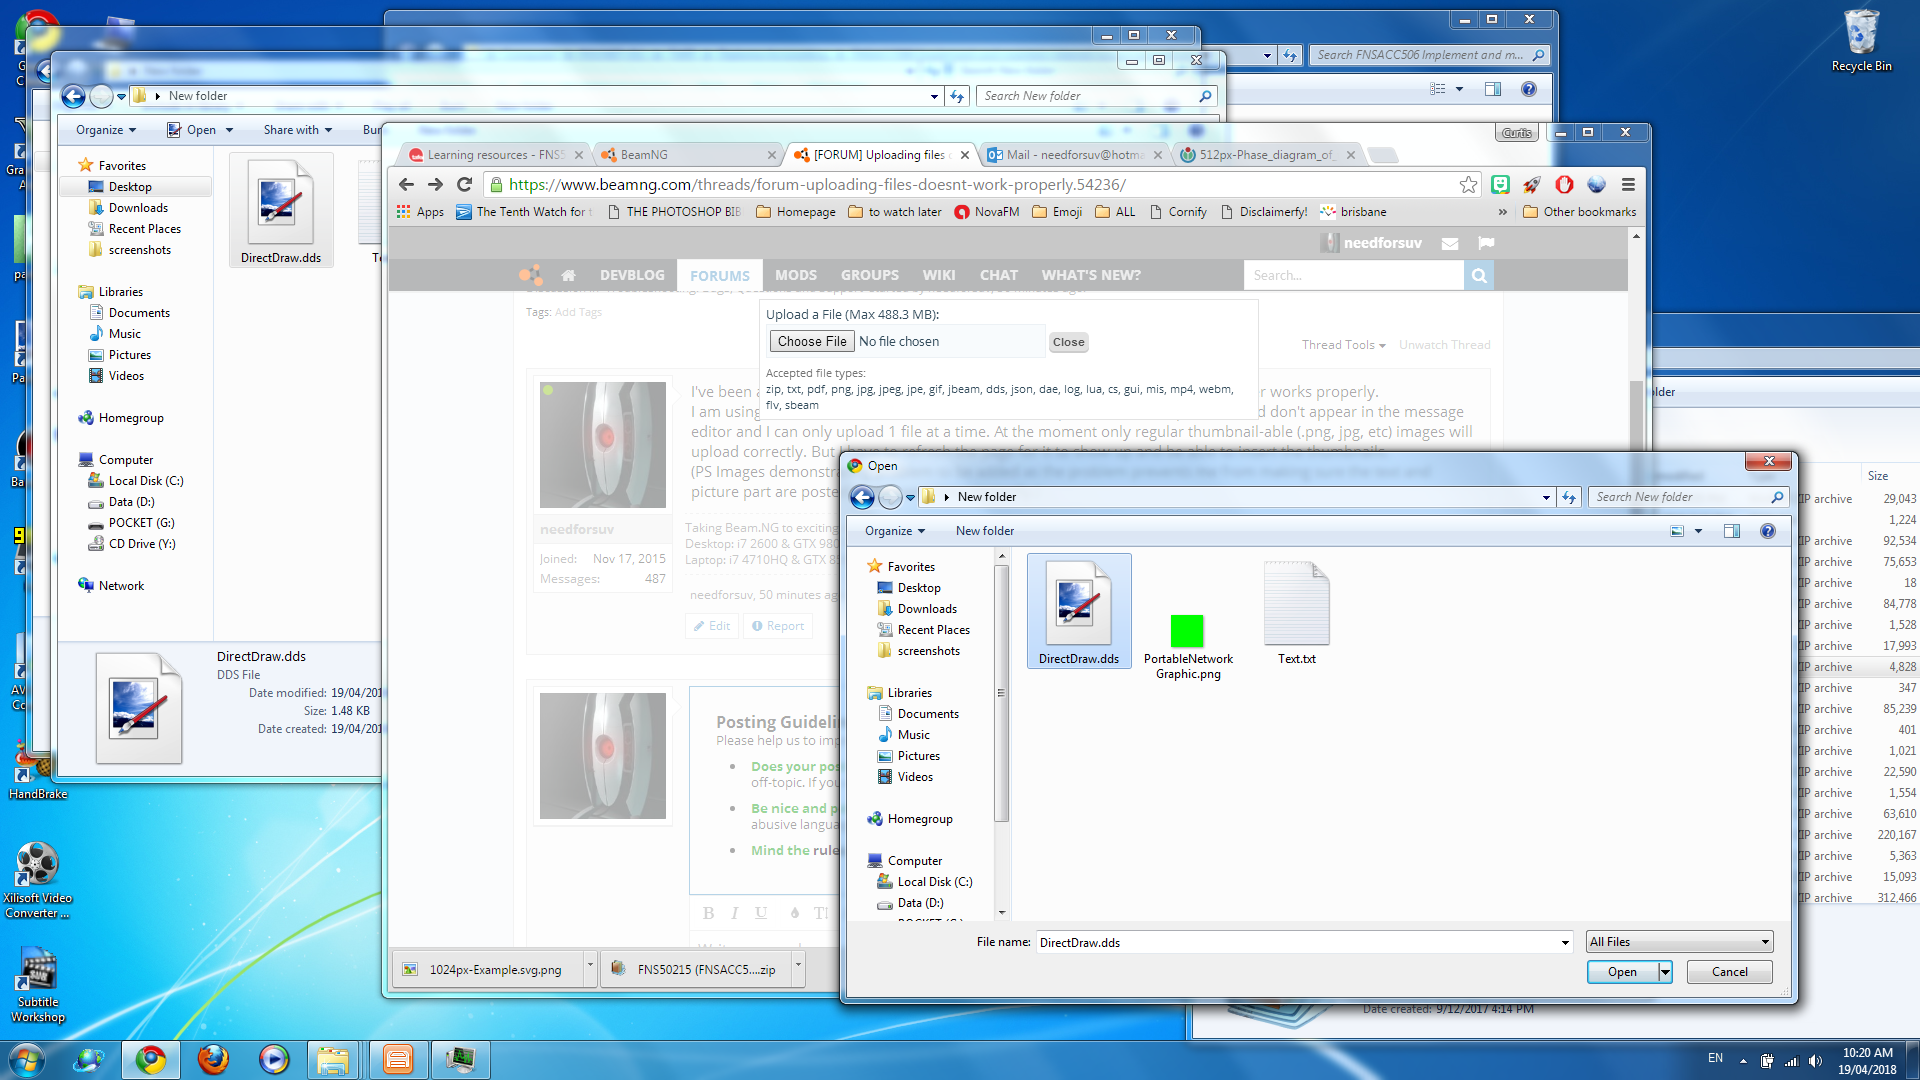Viewport: 1920px width, 1080px height.
Task: Switch to Mail Outlook tab
Action: (x=1074, y=155)
